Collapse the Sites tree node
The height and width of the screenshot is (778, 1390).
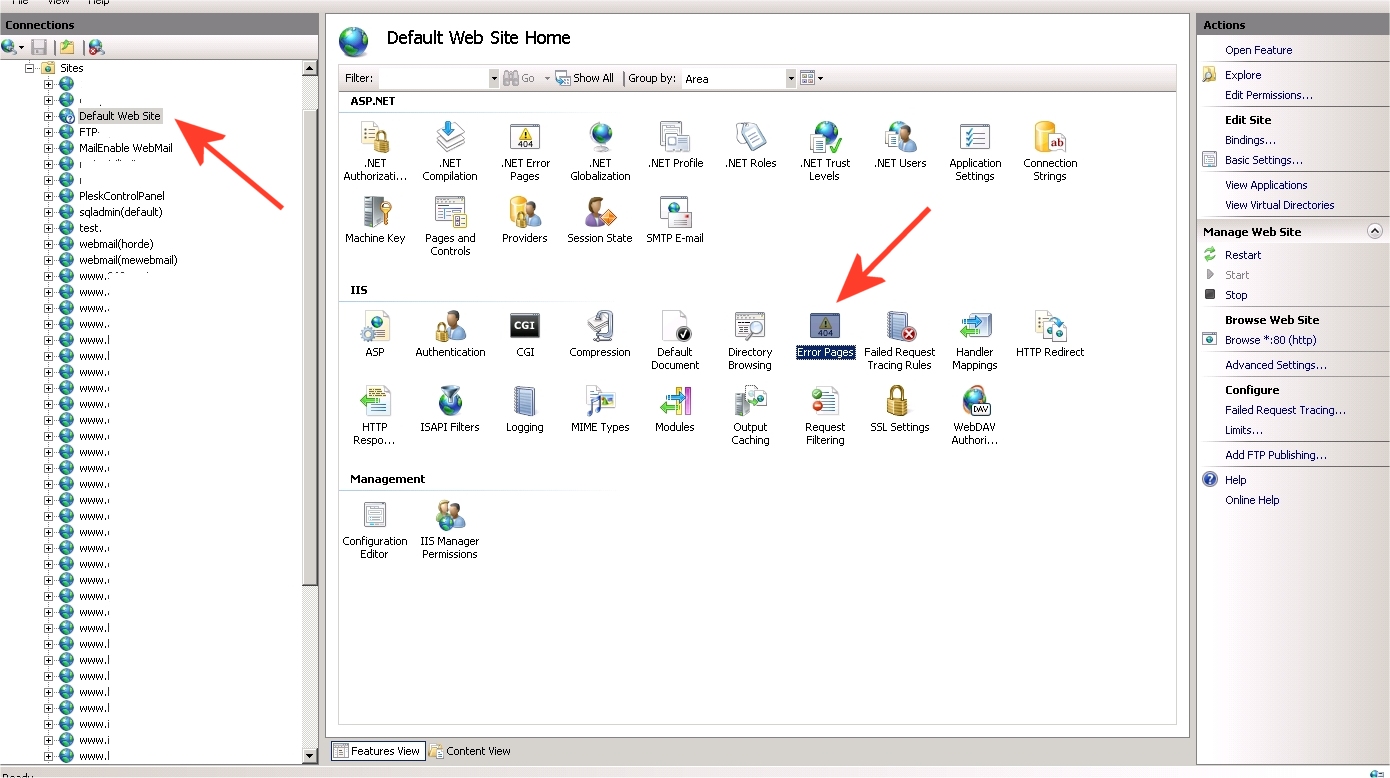30,68
